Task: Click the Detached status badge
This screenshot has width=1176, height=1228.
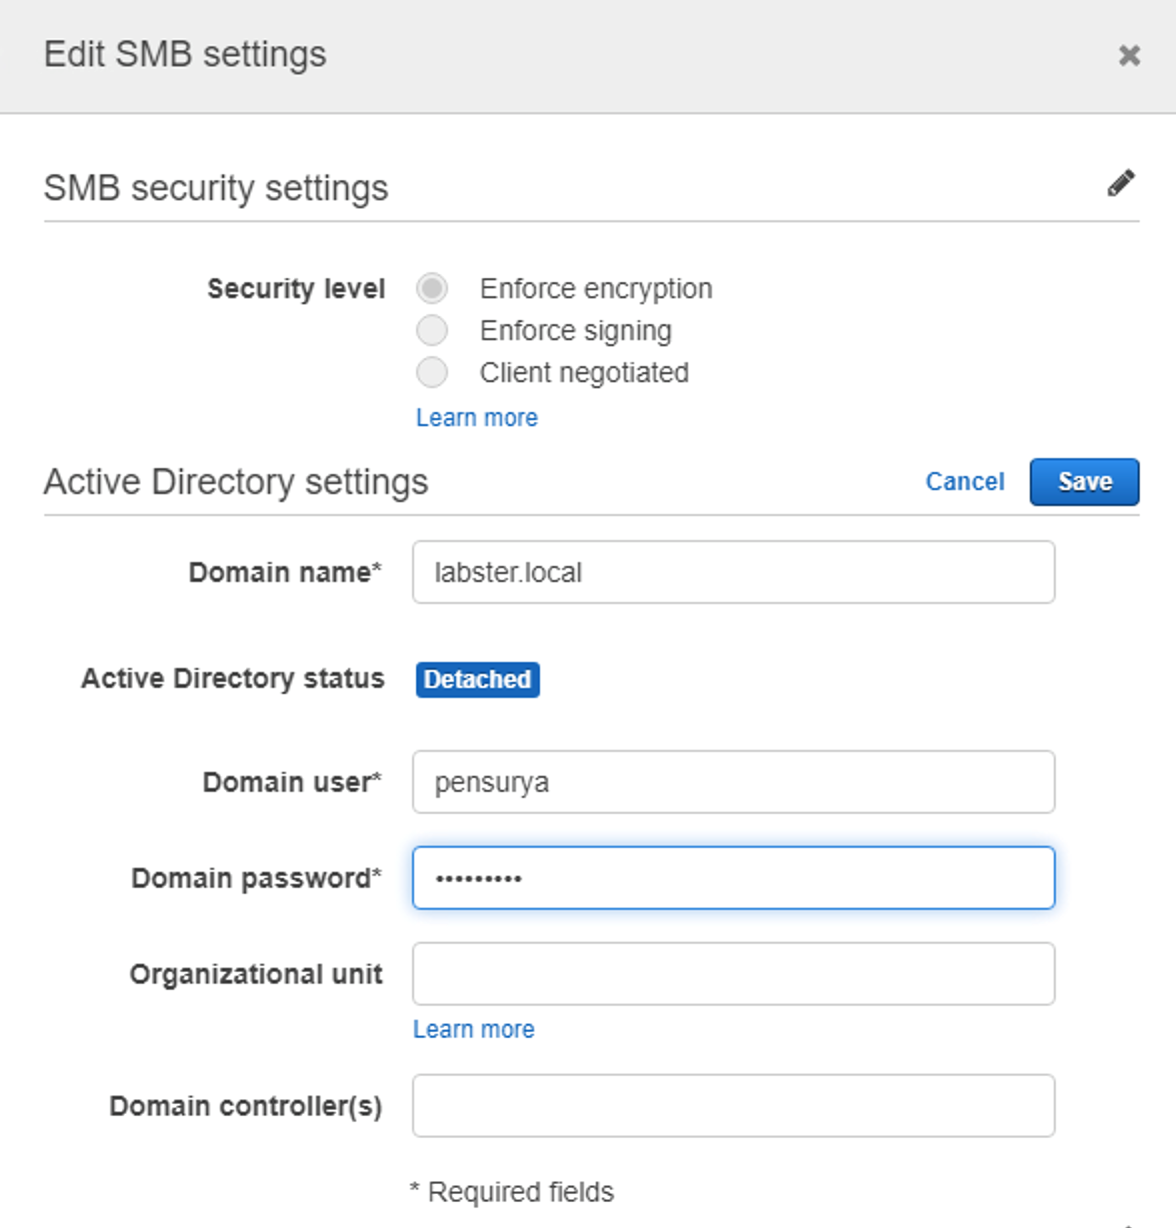Action: pyautogui.click(x=477, y=679)
